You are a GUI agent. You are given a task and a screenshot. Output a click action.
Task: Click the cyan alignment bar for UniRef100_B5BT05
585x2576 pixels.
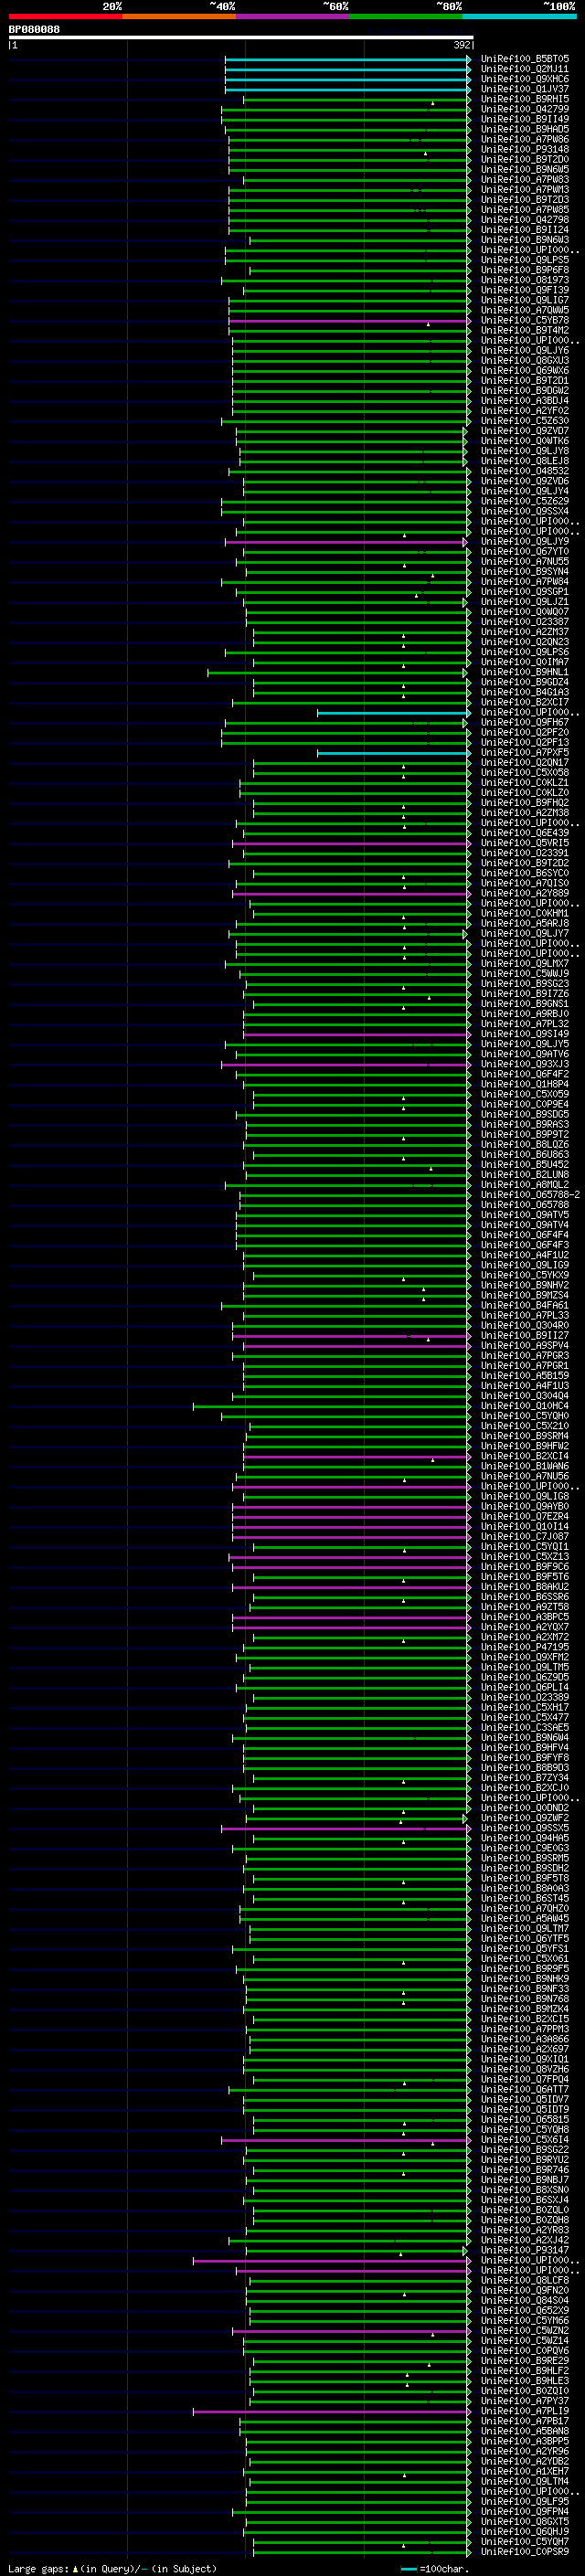click(347, 59)
